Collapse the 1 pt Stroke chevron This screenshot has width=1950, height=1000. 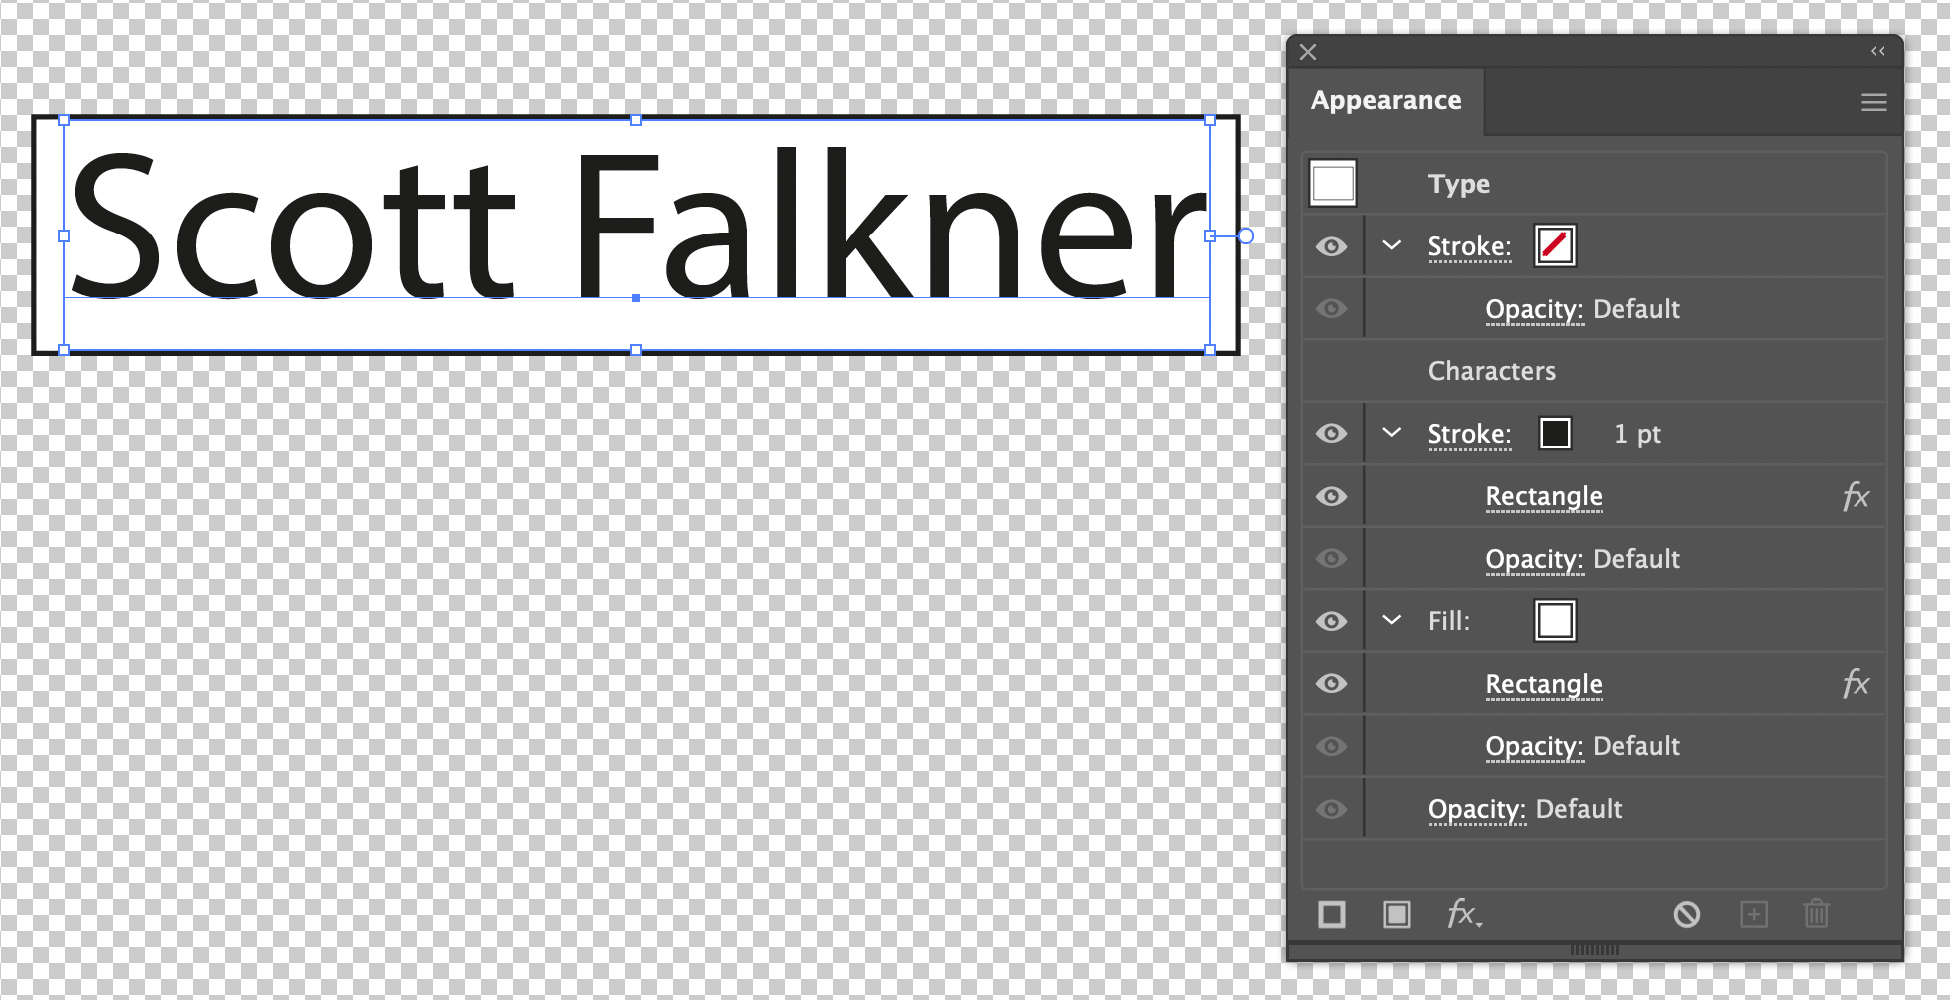tap(1390, 433)
